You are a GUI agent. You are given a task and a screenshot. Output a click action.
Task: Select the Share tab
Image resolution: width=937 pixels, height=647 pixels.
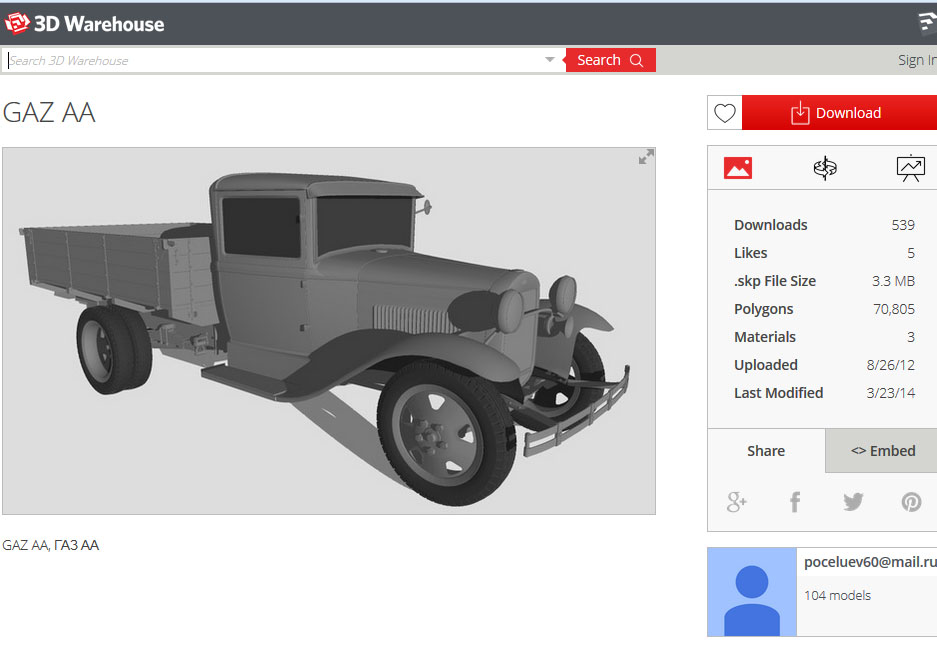766,451
